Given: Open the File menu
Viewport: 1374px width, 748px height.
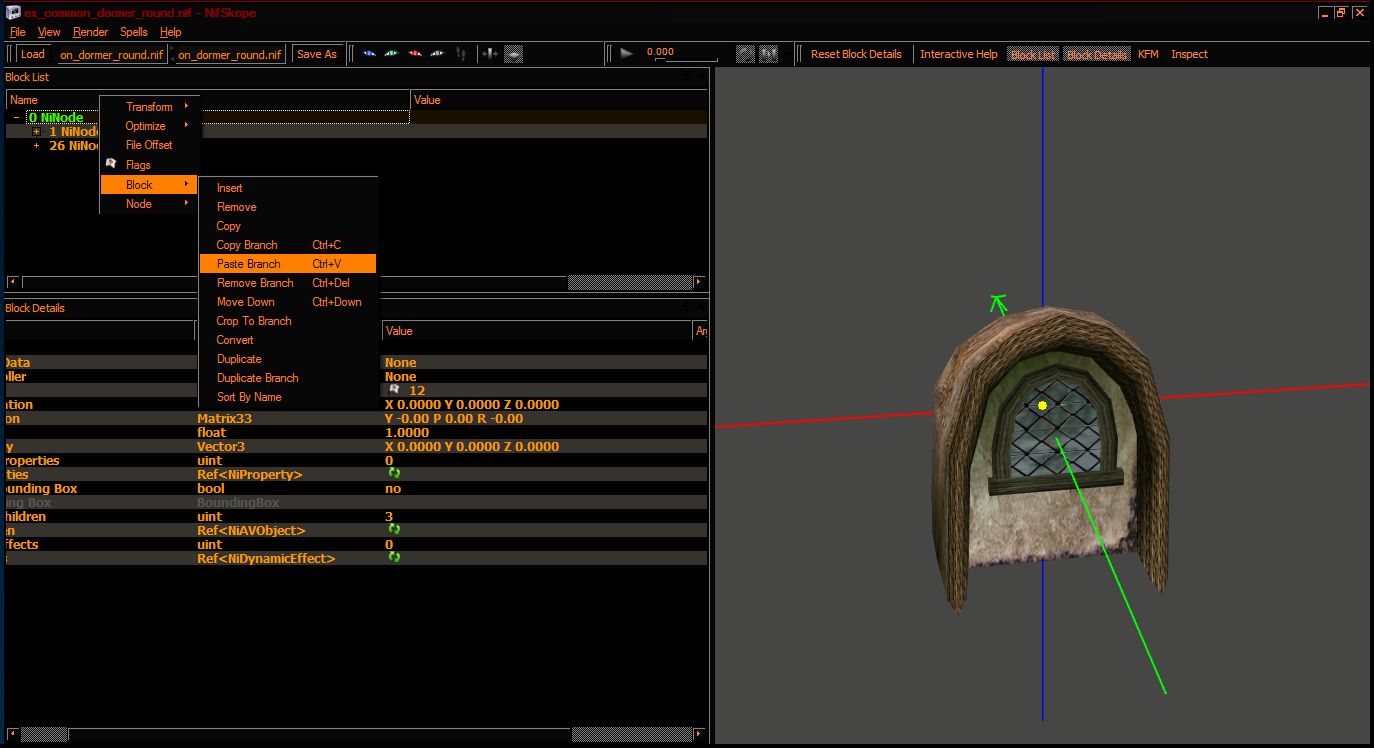Looking at the screenshot, I should 17,32.
